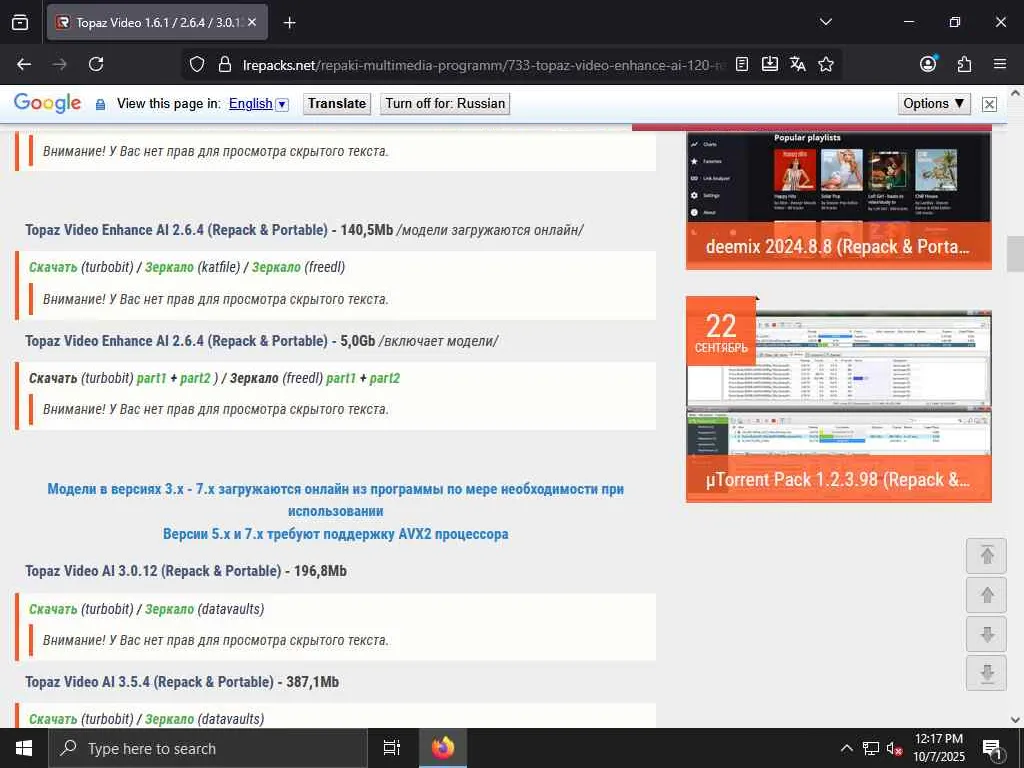Click the install/download page icon in address bar

(x=770, y=64)
